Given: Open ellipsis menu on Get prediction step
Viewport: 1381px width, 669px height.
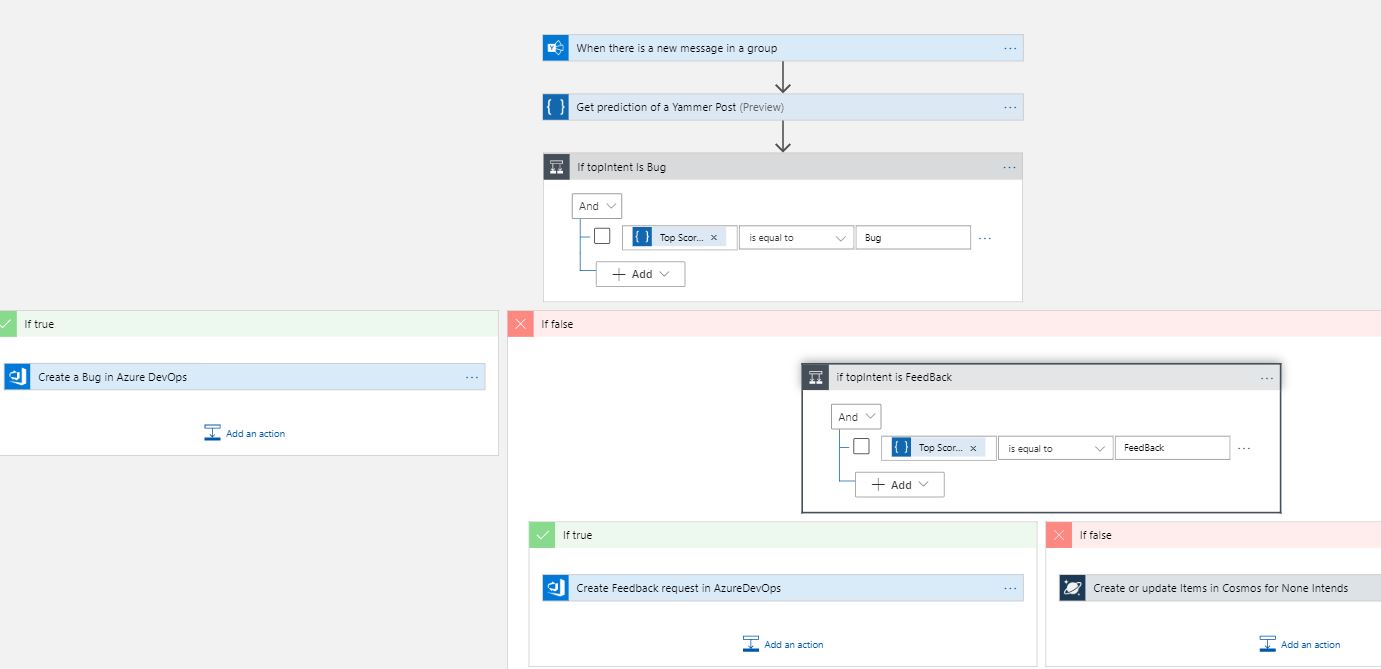Looking at the screenshot, I should tap(1010, 107).
